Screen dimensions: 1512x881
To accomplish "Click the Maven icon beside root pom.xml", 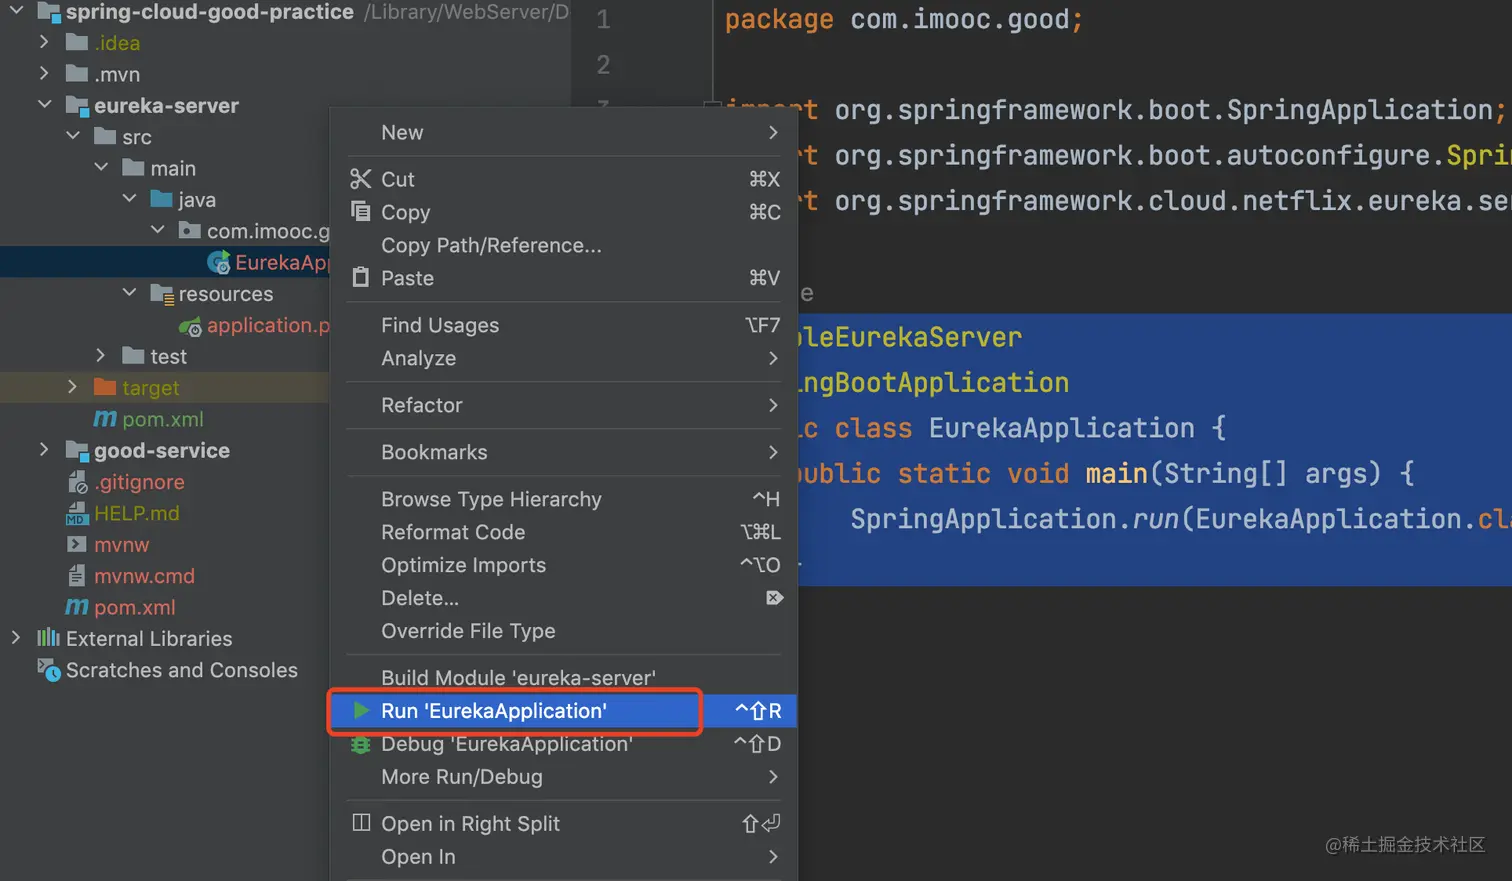I will point(77,607).
